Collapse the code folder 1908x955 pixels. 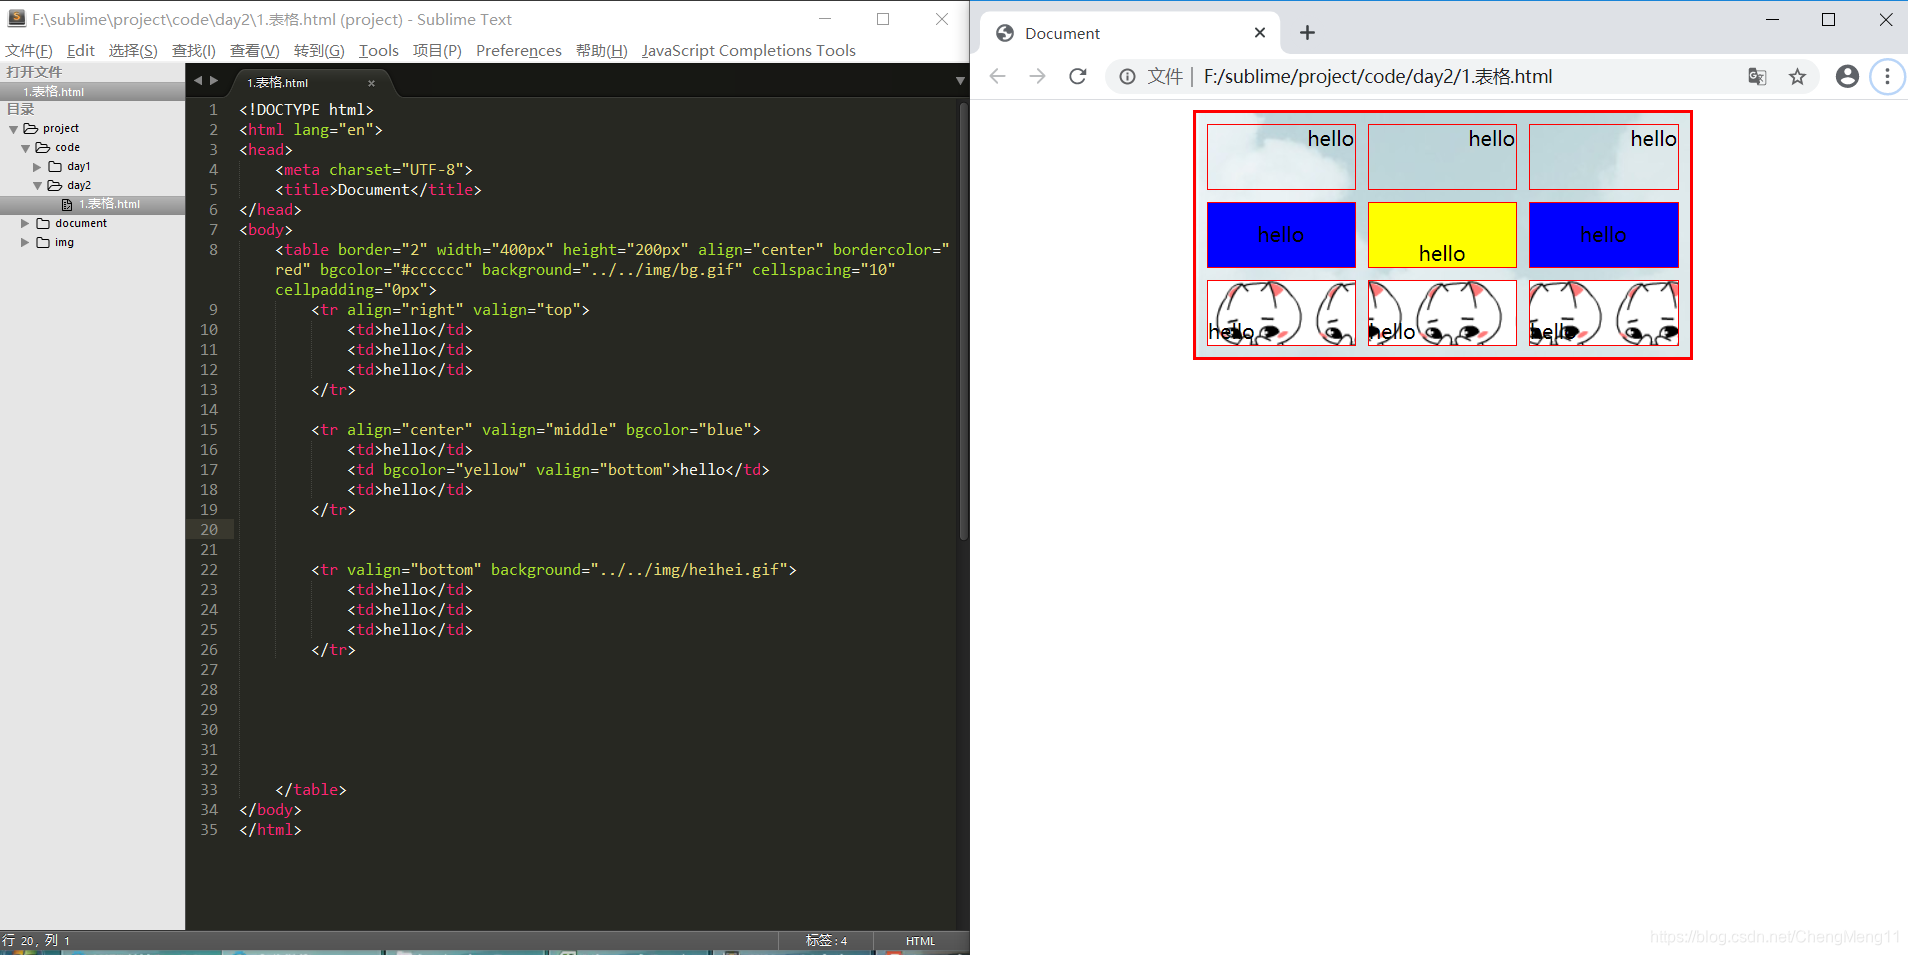coord(26,148)
